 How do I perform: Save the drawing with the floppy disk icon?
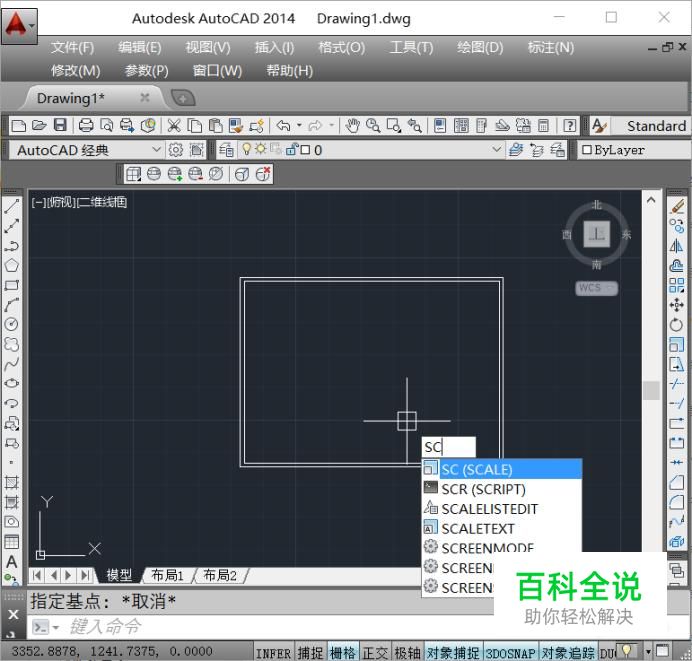(x=60, y=125)
